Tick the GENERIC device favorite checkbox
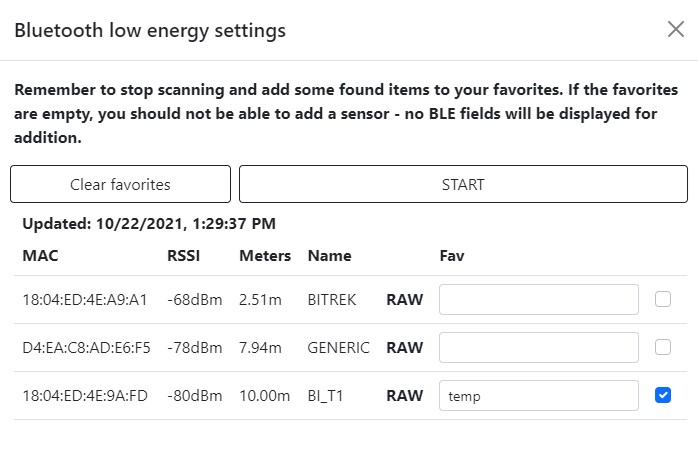Image resolution: width=698 pixels, height=451 pixels. click(662, 348)
